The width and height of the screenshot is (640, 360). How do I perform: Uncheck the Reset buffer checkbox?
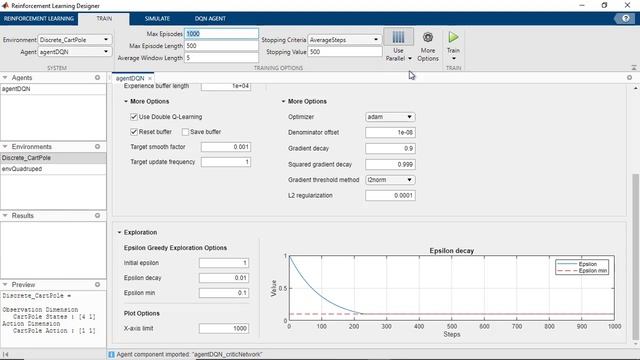133,132
